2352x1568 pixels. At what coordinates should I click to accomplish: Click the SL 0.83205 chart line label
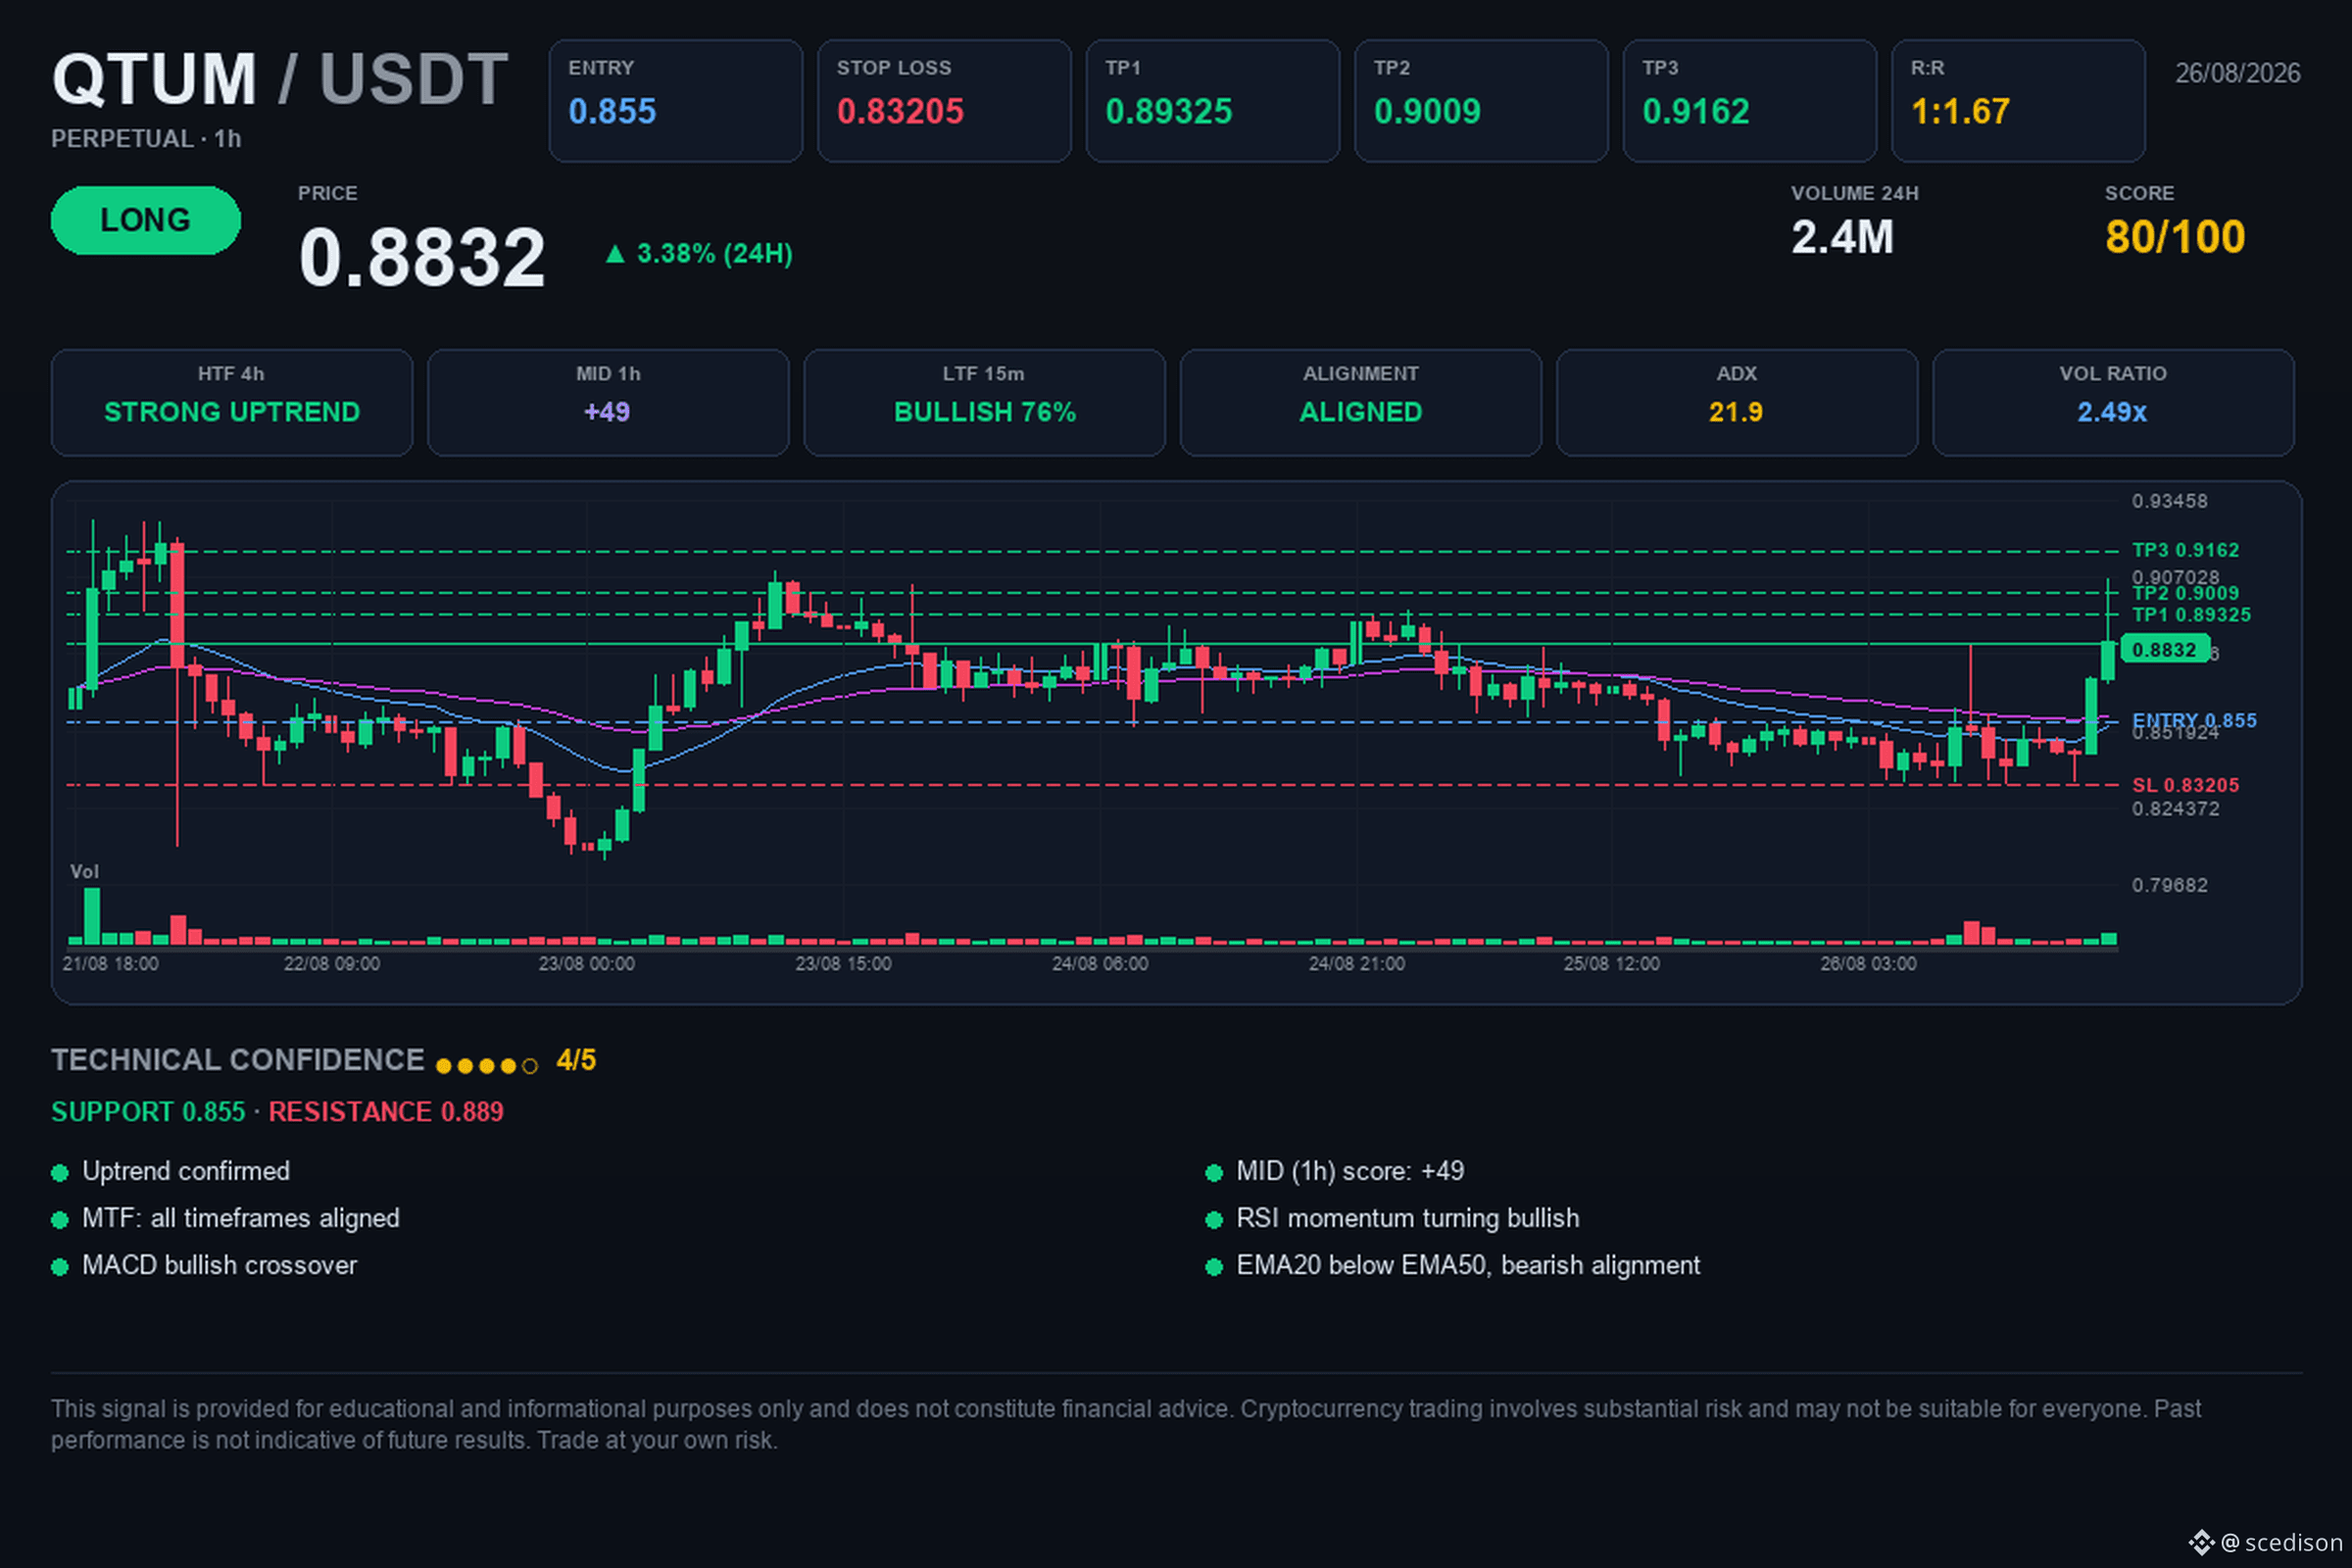(2185, 785)
